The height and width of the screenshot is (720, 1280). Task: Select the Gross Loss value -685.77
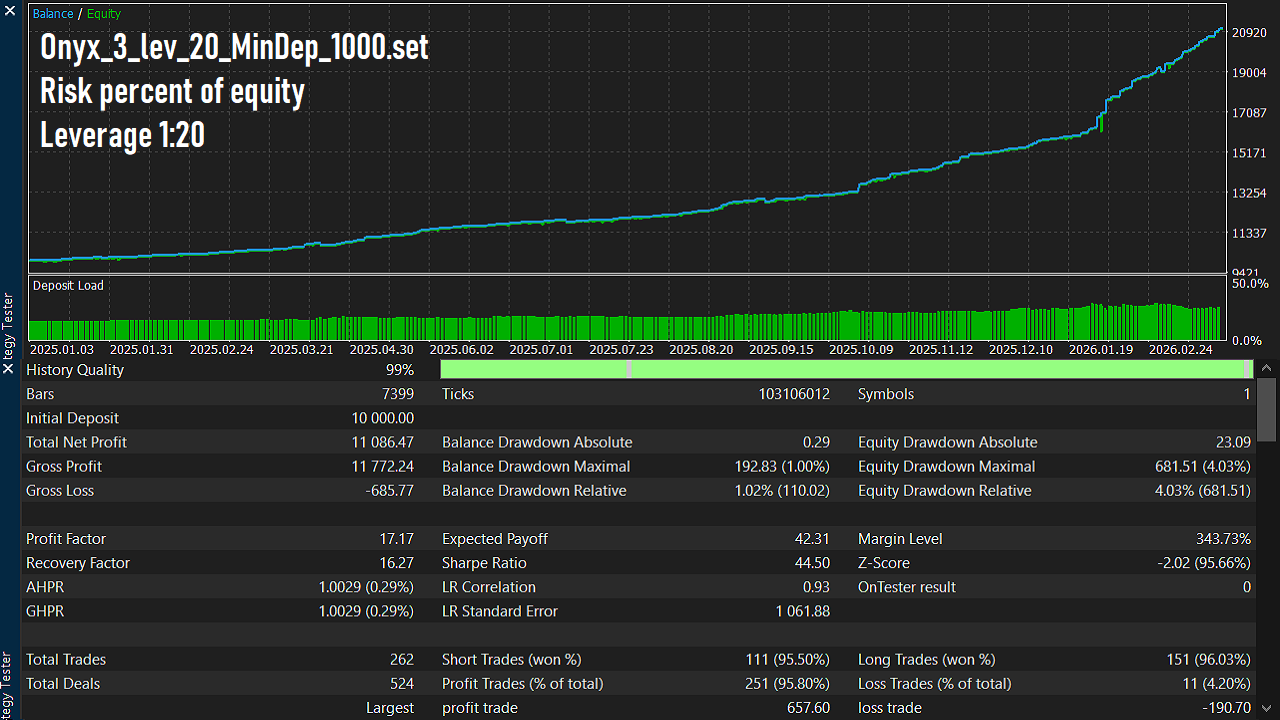(x=390, y=490)
